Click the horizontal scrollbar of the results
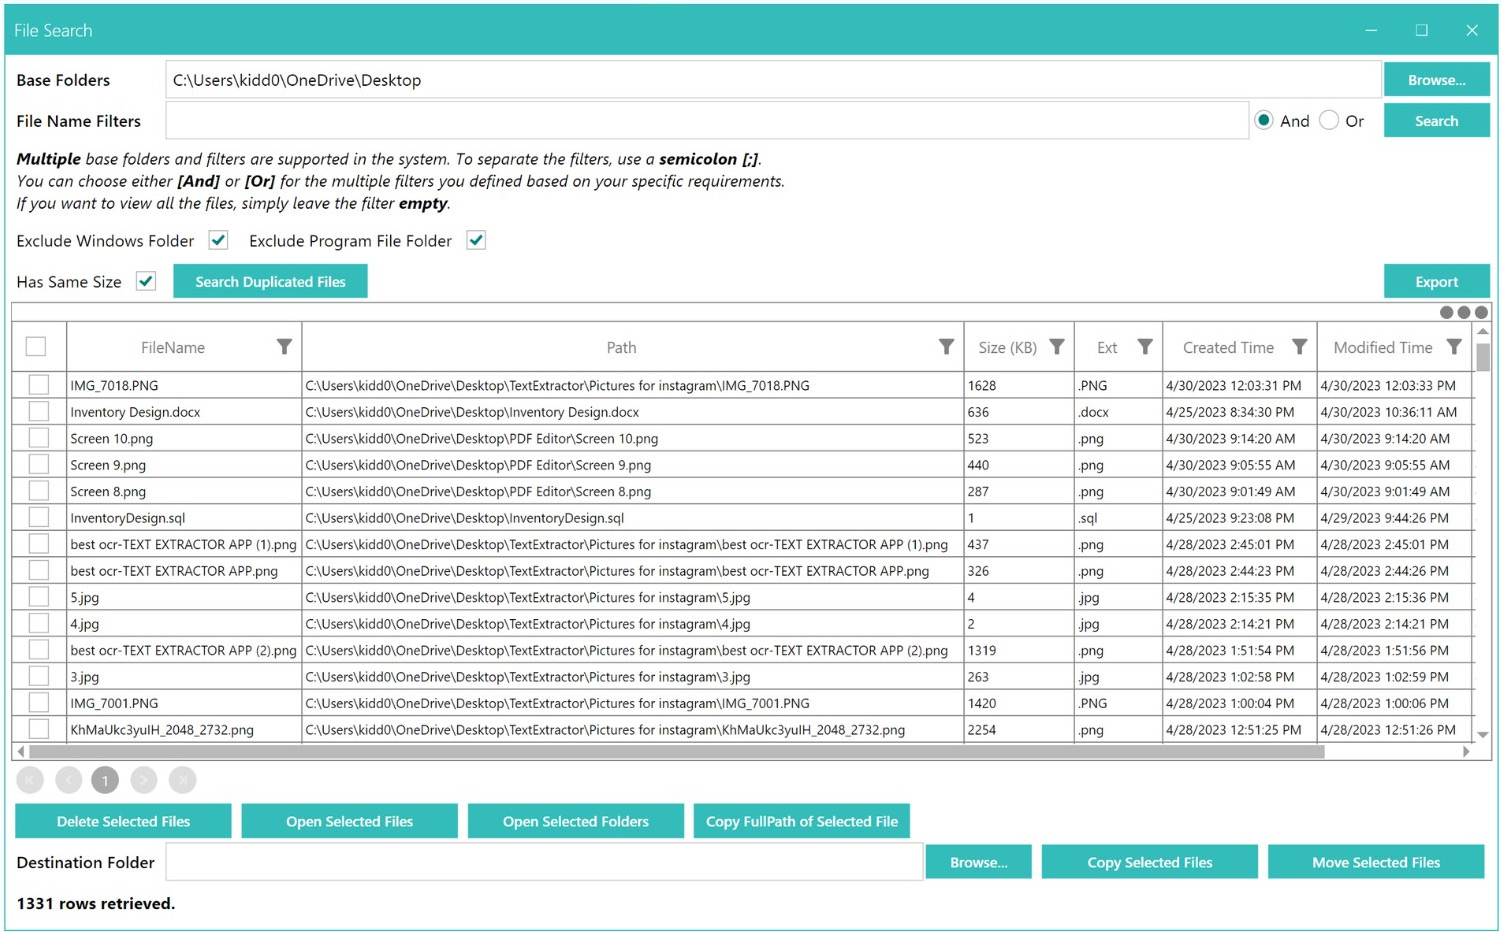The image size is (1502, 932). (x=677, y=751)
